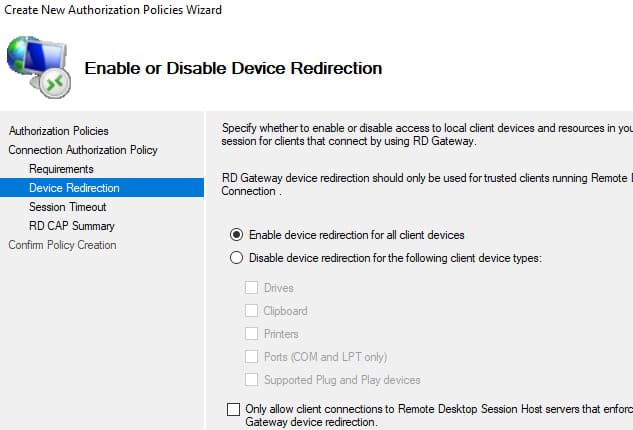Select the Device Redirection step
The height and width of the screenshot is (430, 633).
point(74,188)
